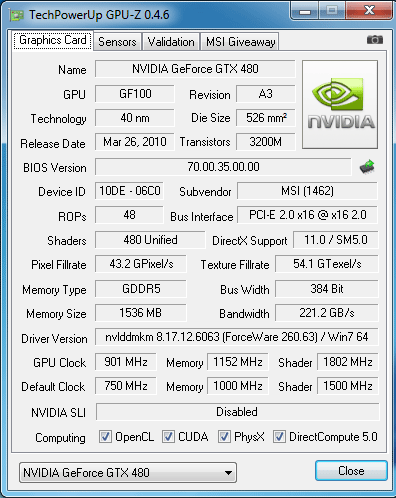Viewport: 396px width, 498px height.
Task: Toggle the OpenCL checkbox
Action: pyautogui.click(x=105, y=436)
